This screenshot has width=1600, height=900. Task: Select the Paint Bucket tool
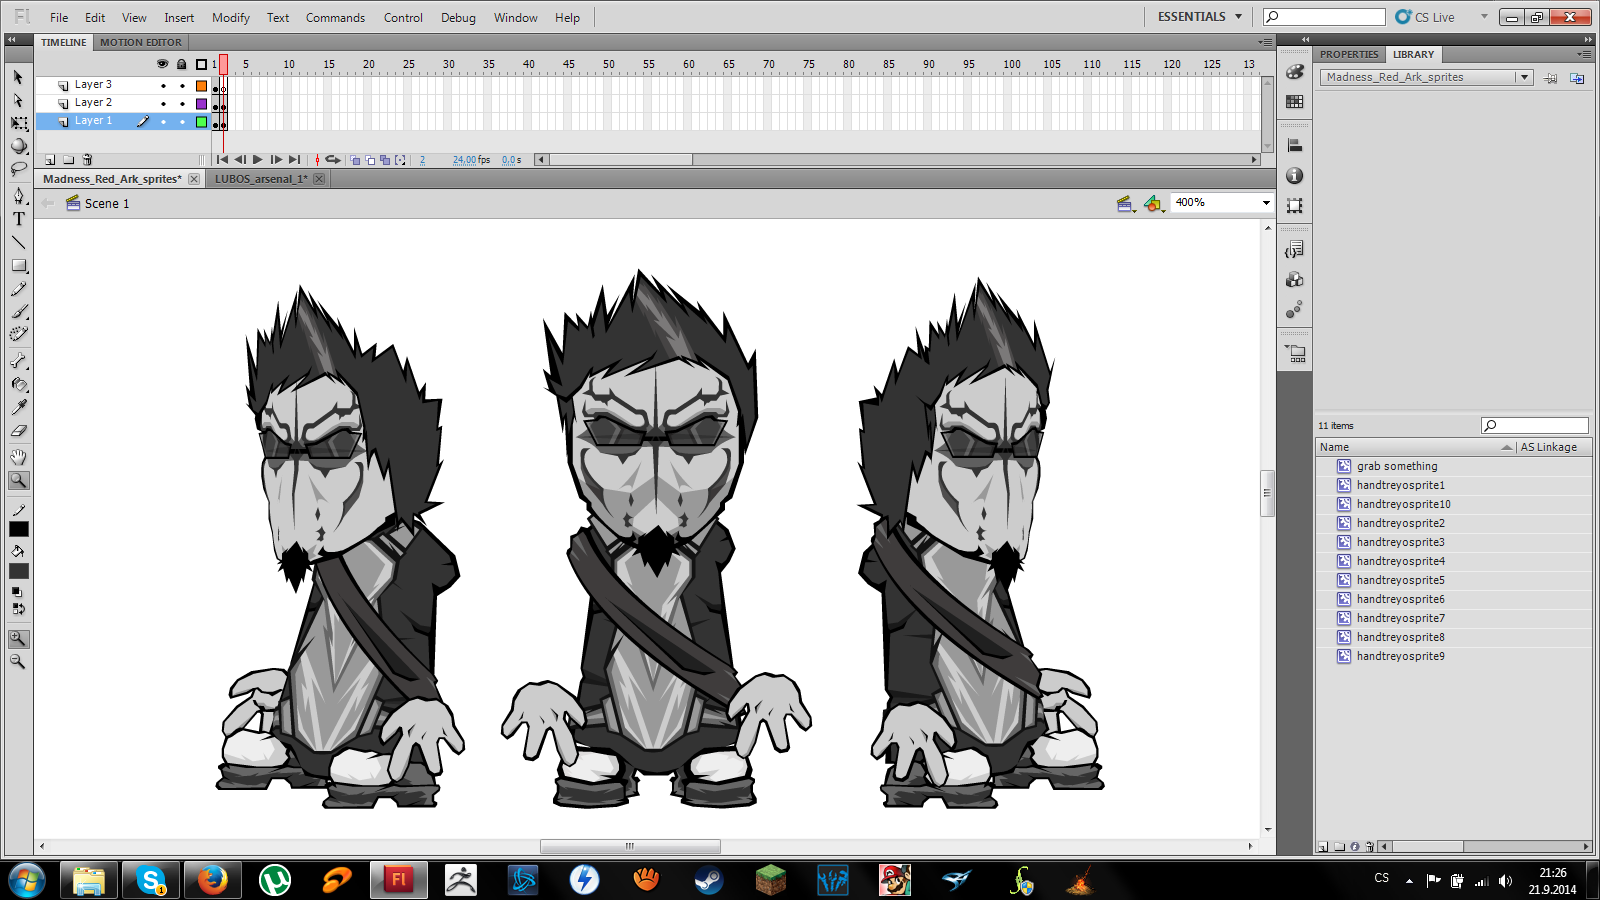[18, 384]
